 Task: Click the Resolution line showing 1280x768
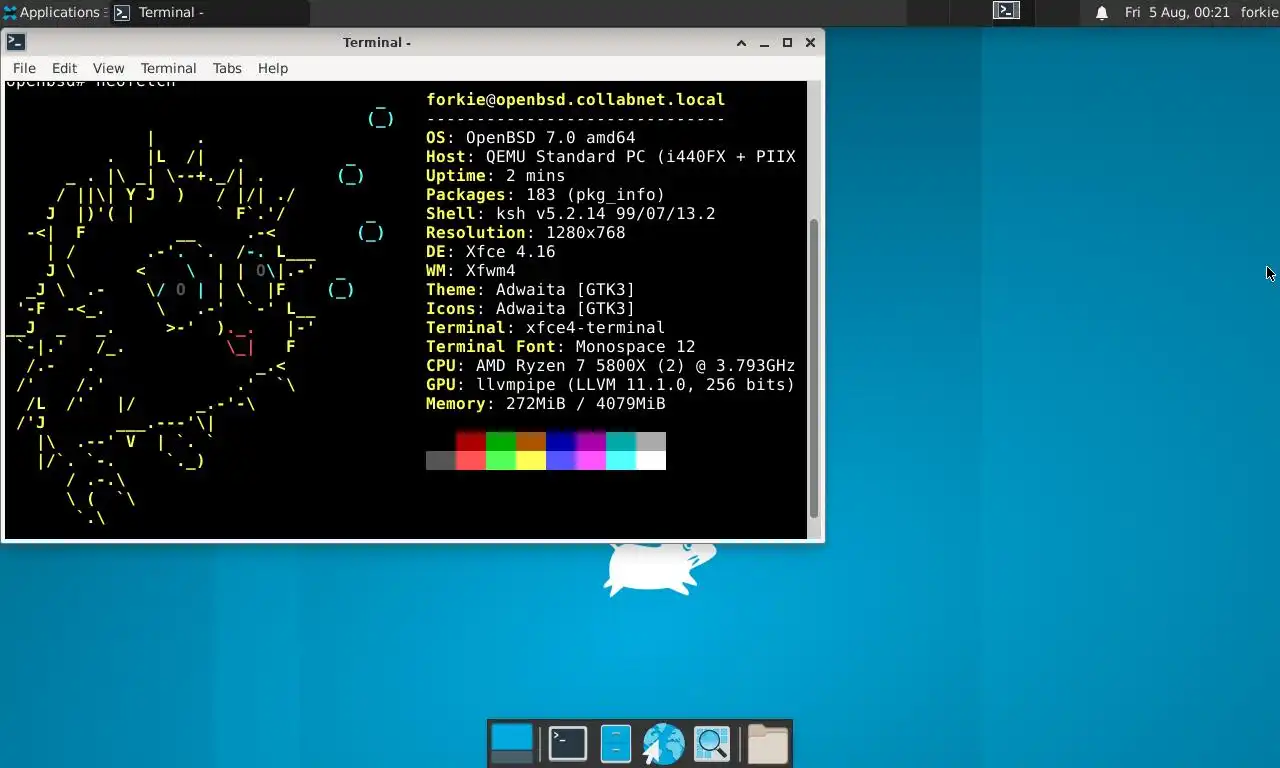pos(526,232)
